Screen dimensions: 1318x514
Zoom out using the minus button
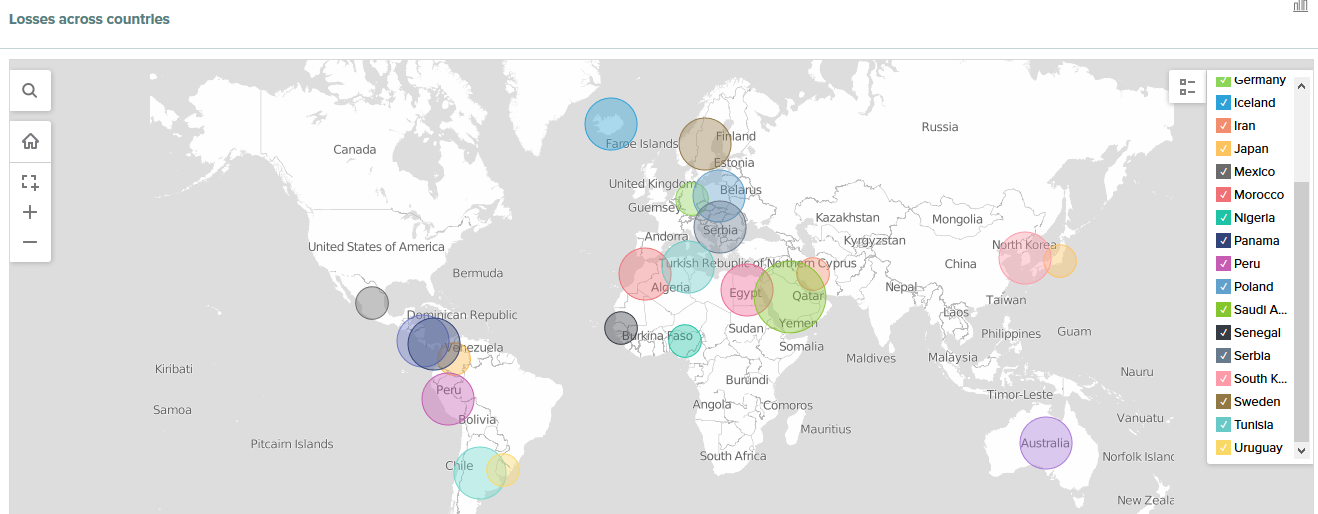pos(30,242)
